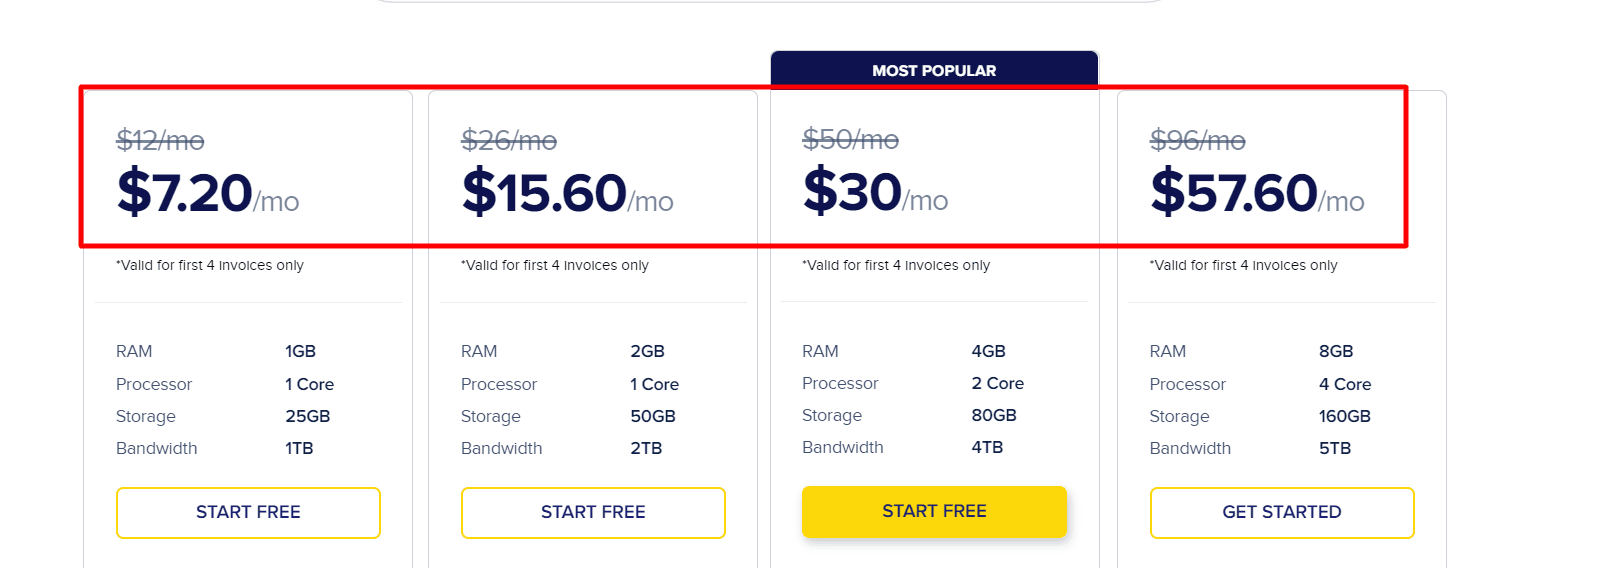Click START FREE on the $15.60 plan
Screen dimensions: 1605x568
(593, 512)
